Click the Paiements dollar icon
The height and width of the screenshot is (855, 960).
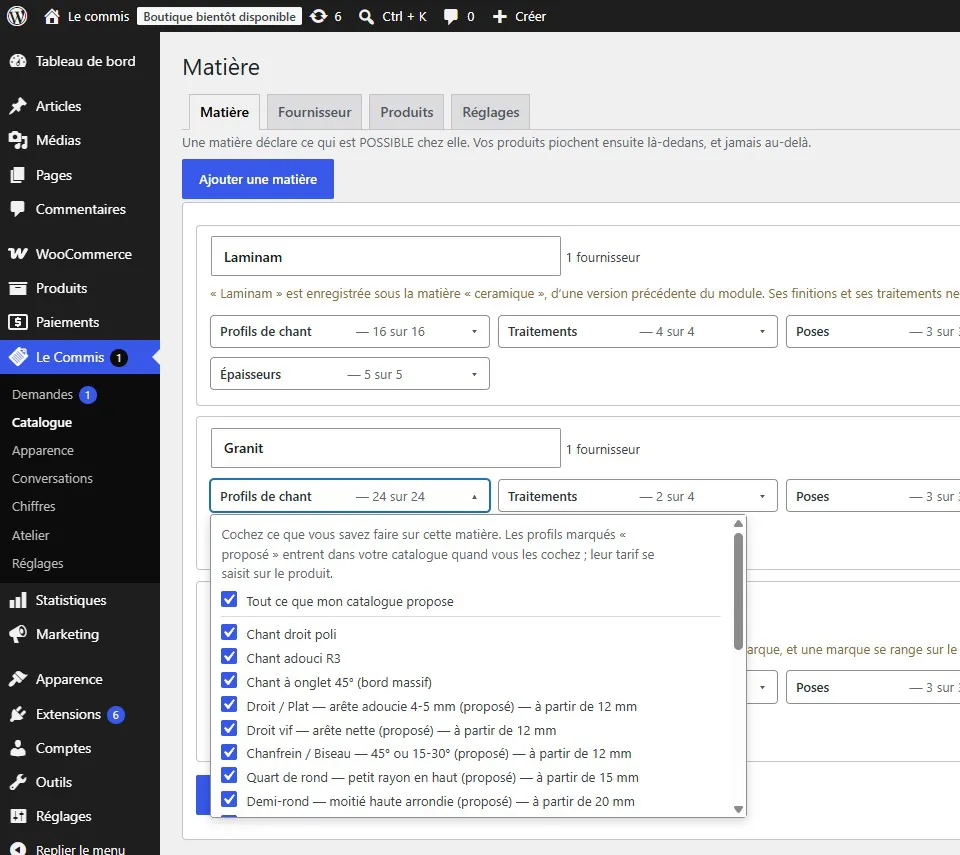coord(18,322)
